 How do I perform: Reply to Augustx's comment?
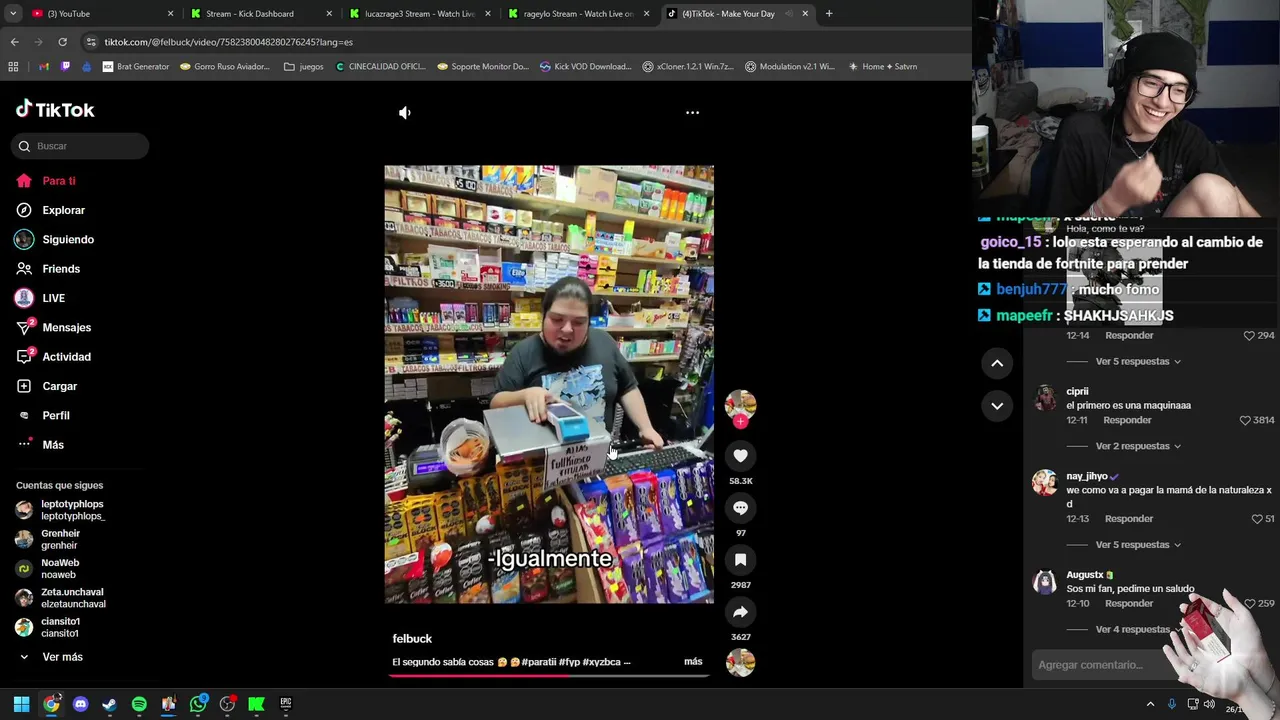[x=1129, y=604]
